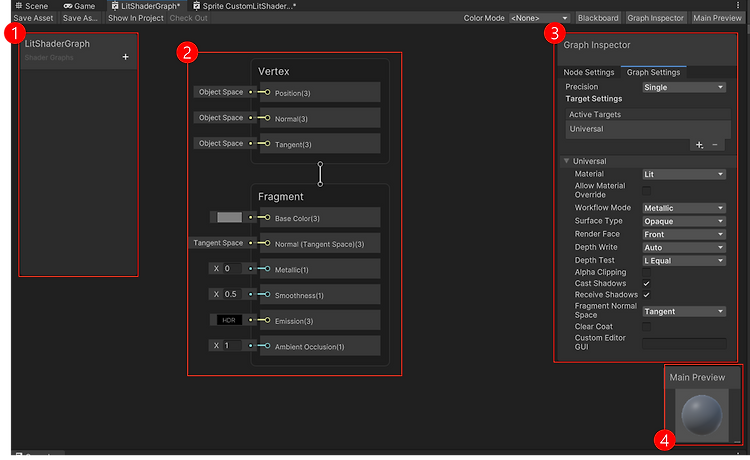750x460 pixels.
Task: Click the Main Preview sphere
Action: [701, 415]
